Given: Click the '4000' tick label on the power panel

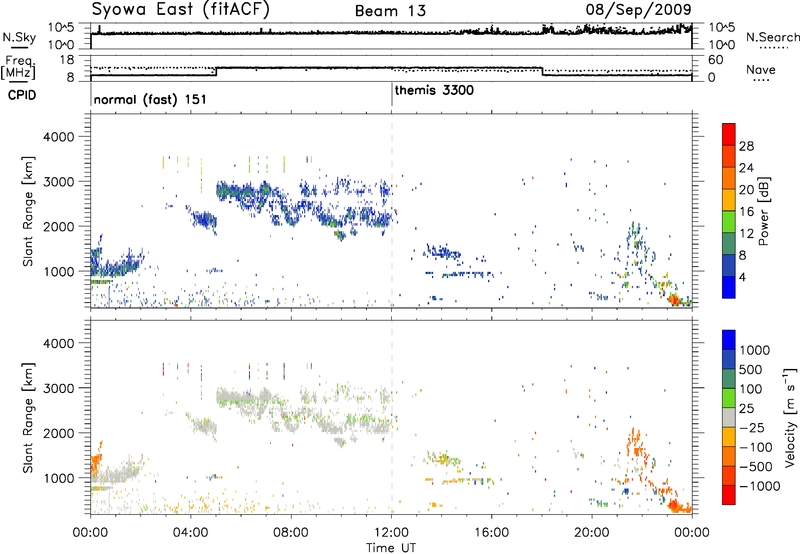Looking at the screenshot, I should pos(59,137).
